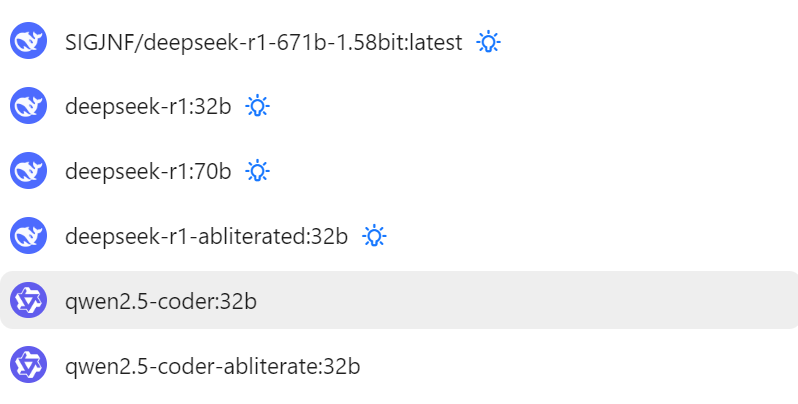Image resolution: width=798 pixels, height=404 pixels.
Task: Select the SIGJNF/deepseek-r1-671b-1.58bit:latest model
Action: (x=264, y=42)
